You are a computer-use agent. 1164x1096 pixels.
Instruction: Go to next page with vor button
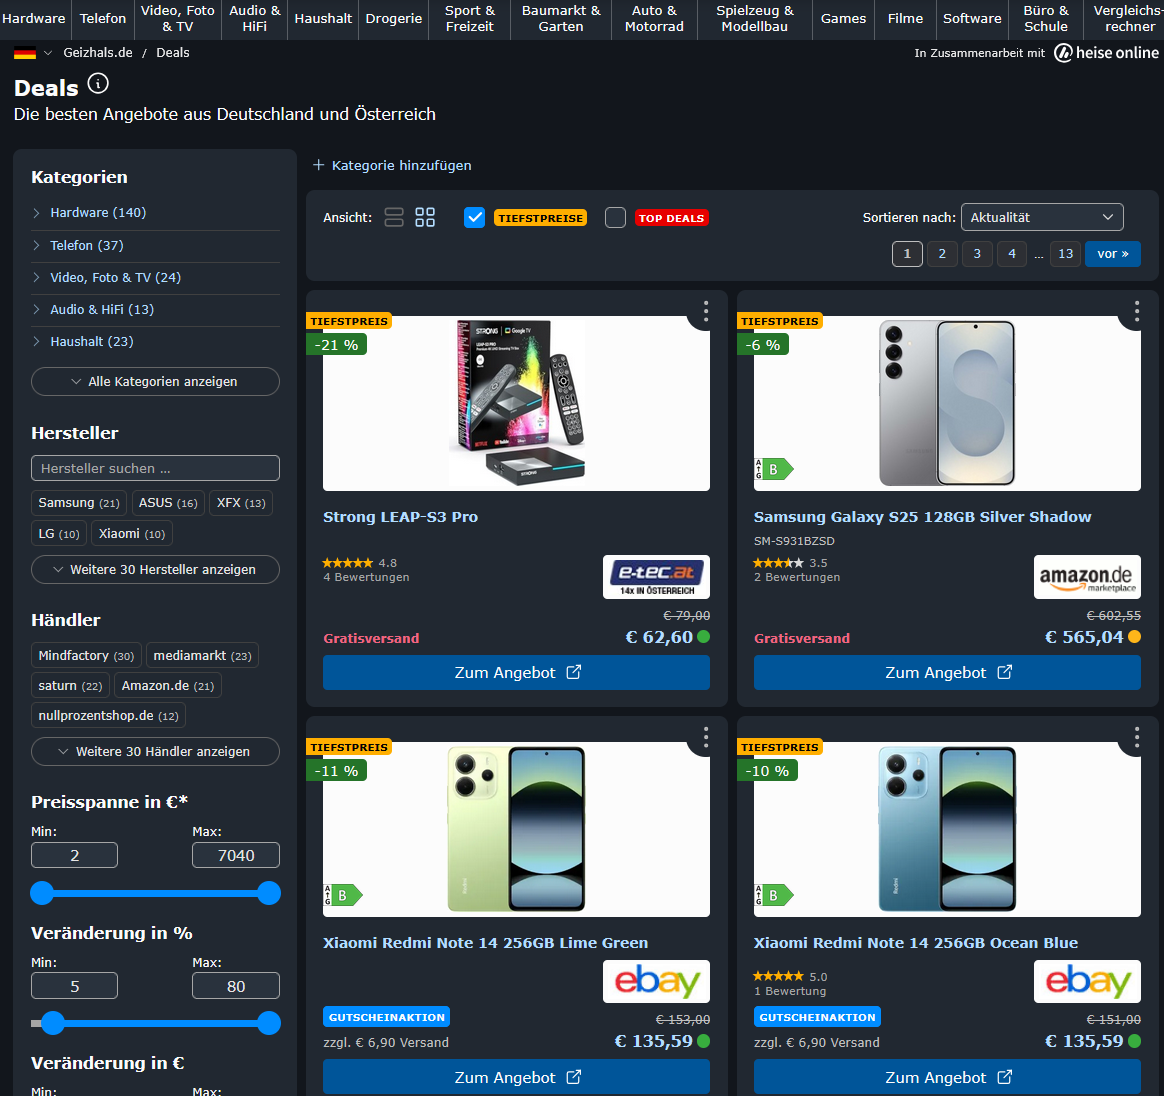point(1113,254)
